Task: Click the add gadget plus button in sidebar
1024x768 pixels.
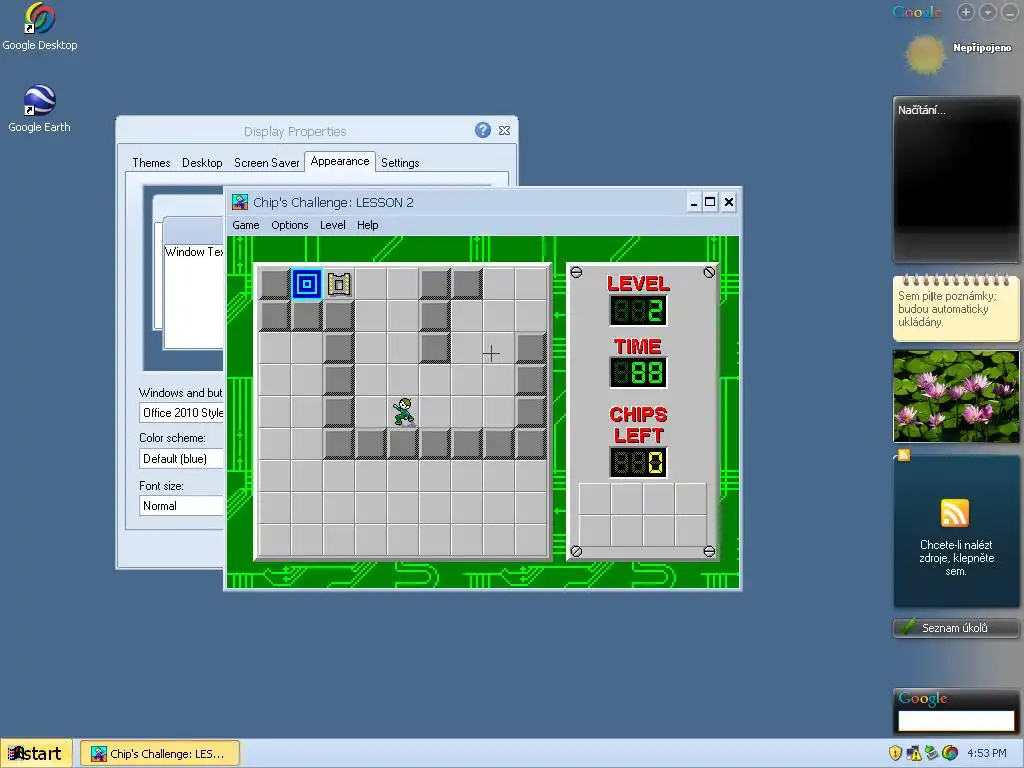Action: point(966,12)
